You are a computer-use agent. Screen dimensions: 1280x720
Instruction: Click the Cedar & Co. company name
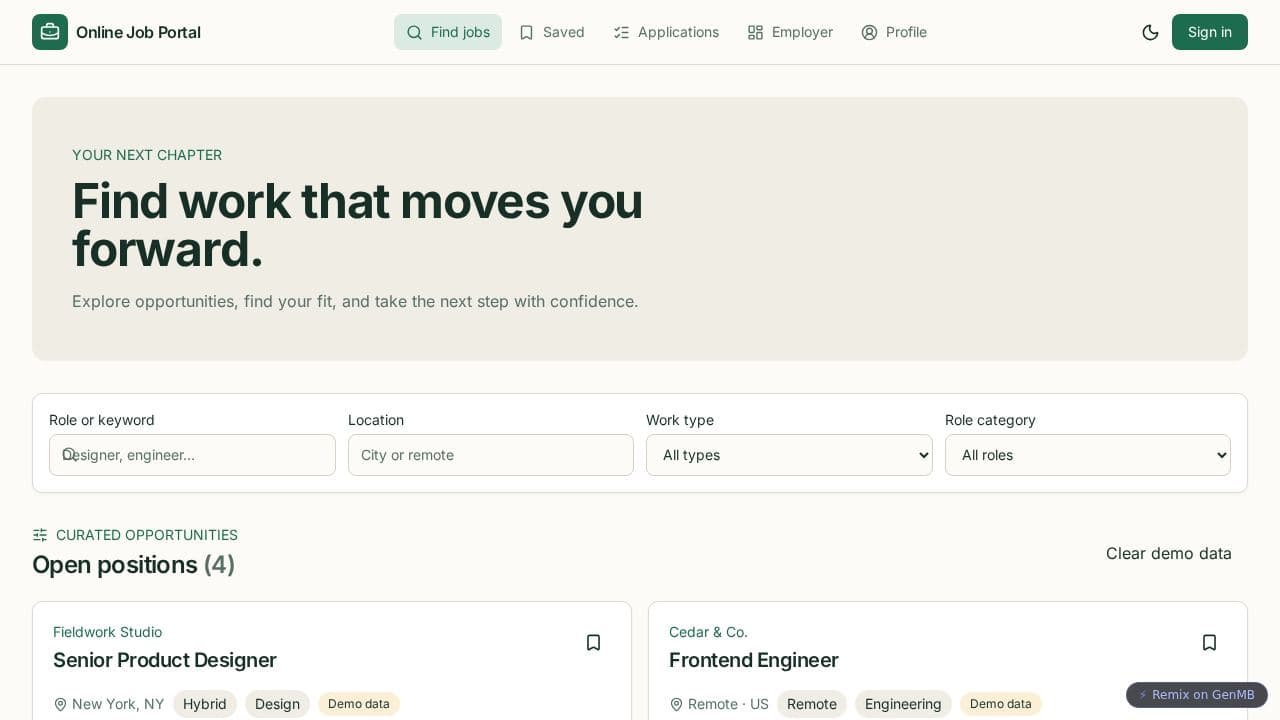(x=708, y=632)
